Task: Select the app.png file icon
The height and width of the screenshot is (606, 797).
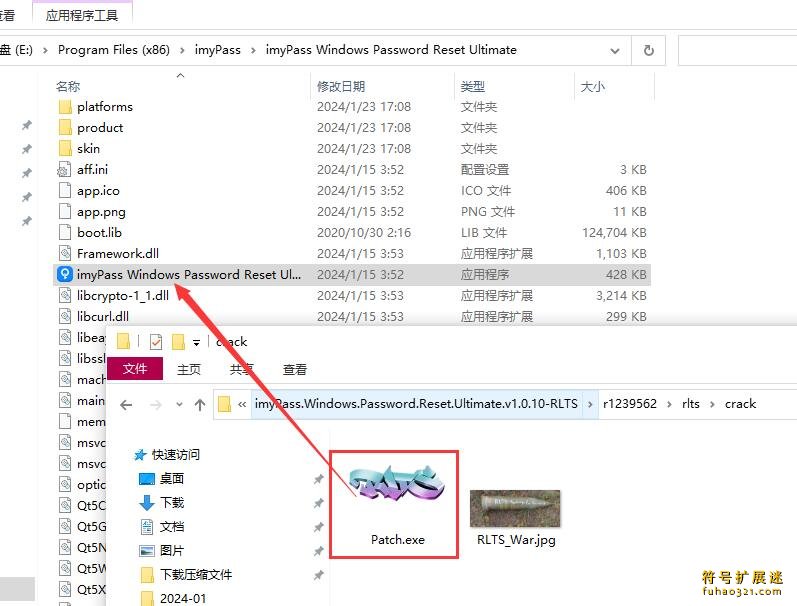Action: 65,211
